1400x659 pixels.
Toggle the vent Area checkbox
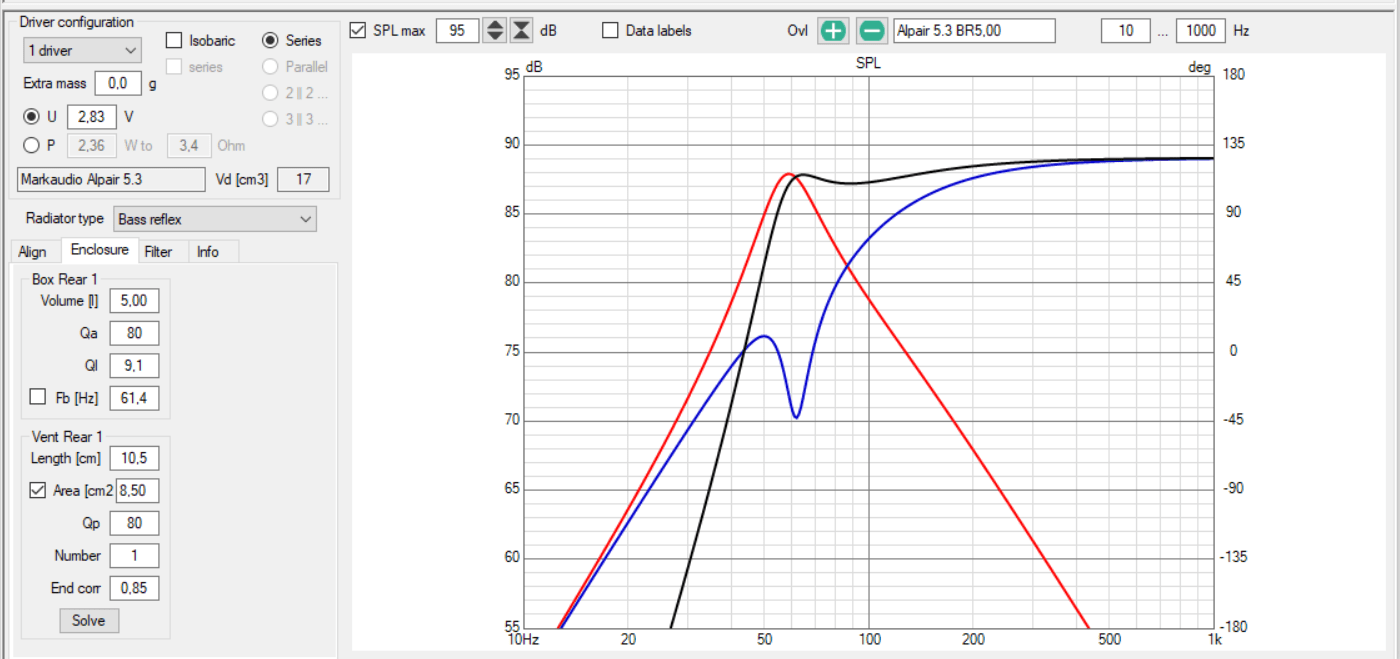coord(39,490)
